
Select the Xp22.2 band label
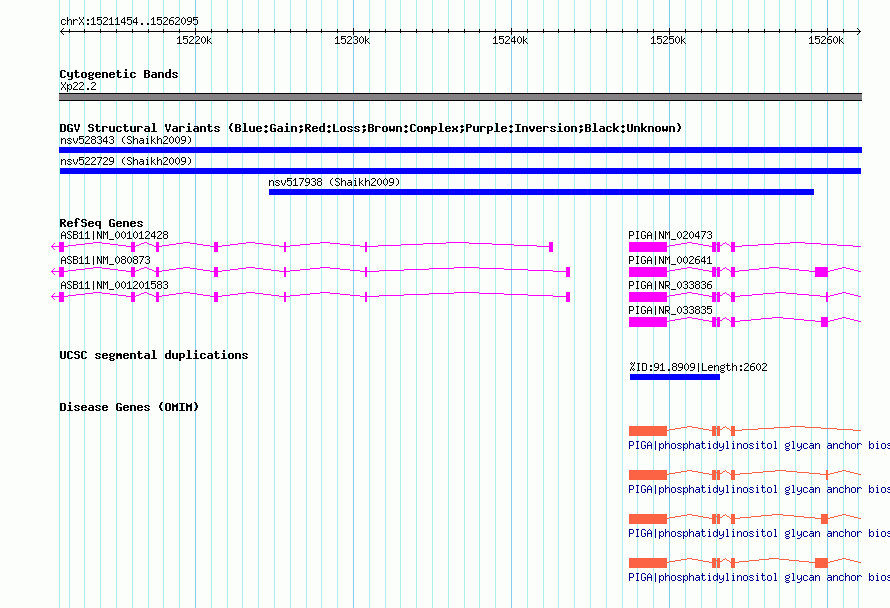click(x=78, y=86)
